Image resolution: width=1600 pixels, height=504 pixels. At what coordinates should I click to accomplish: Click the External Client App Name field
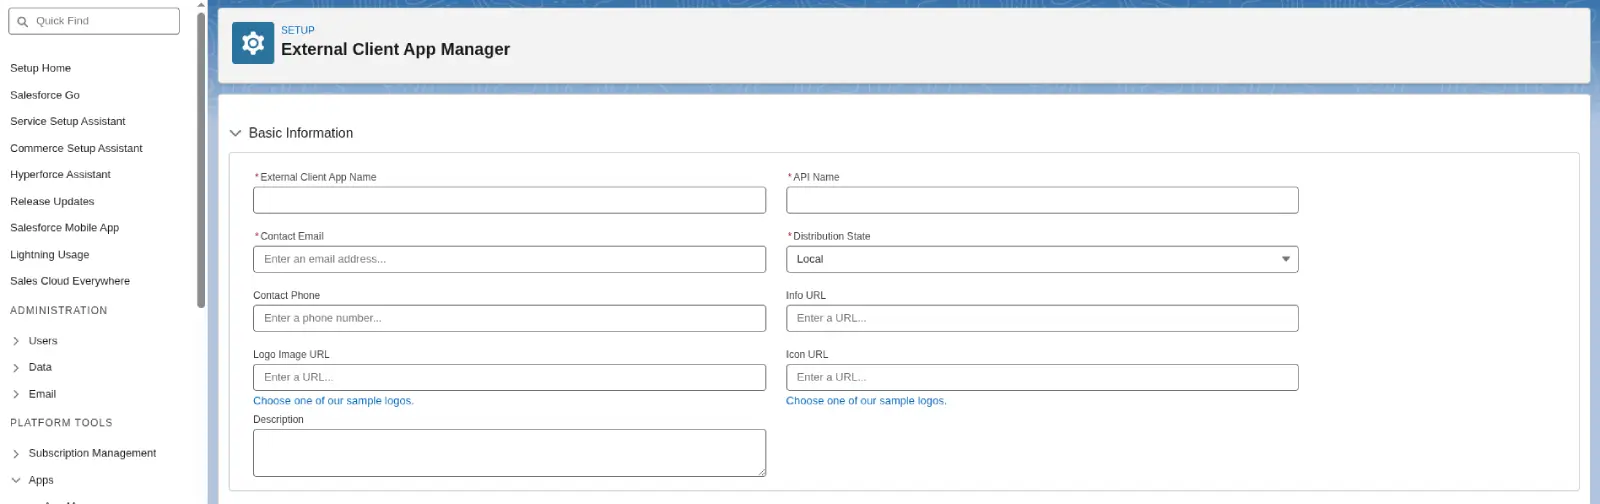point(509,200)
